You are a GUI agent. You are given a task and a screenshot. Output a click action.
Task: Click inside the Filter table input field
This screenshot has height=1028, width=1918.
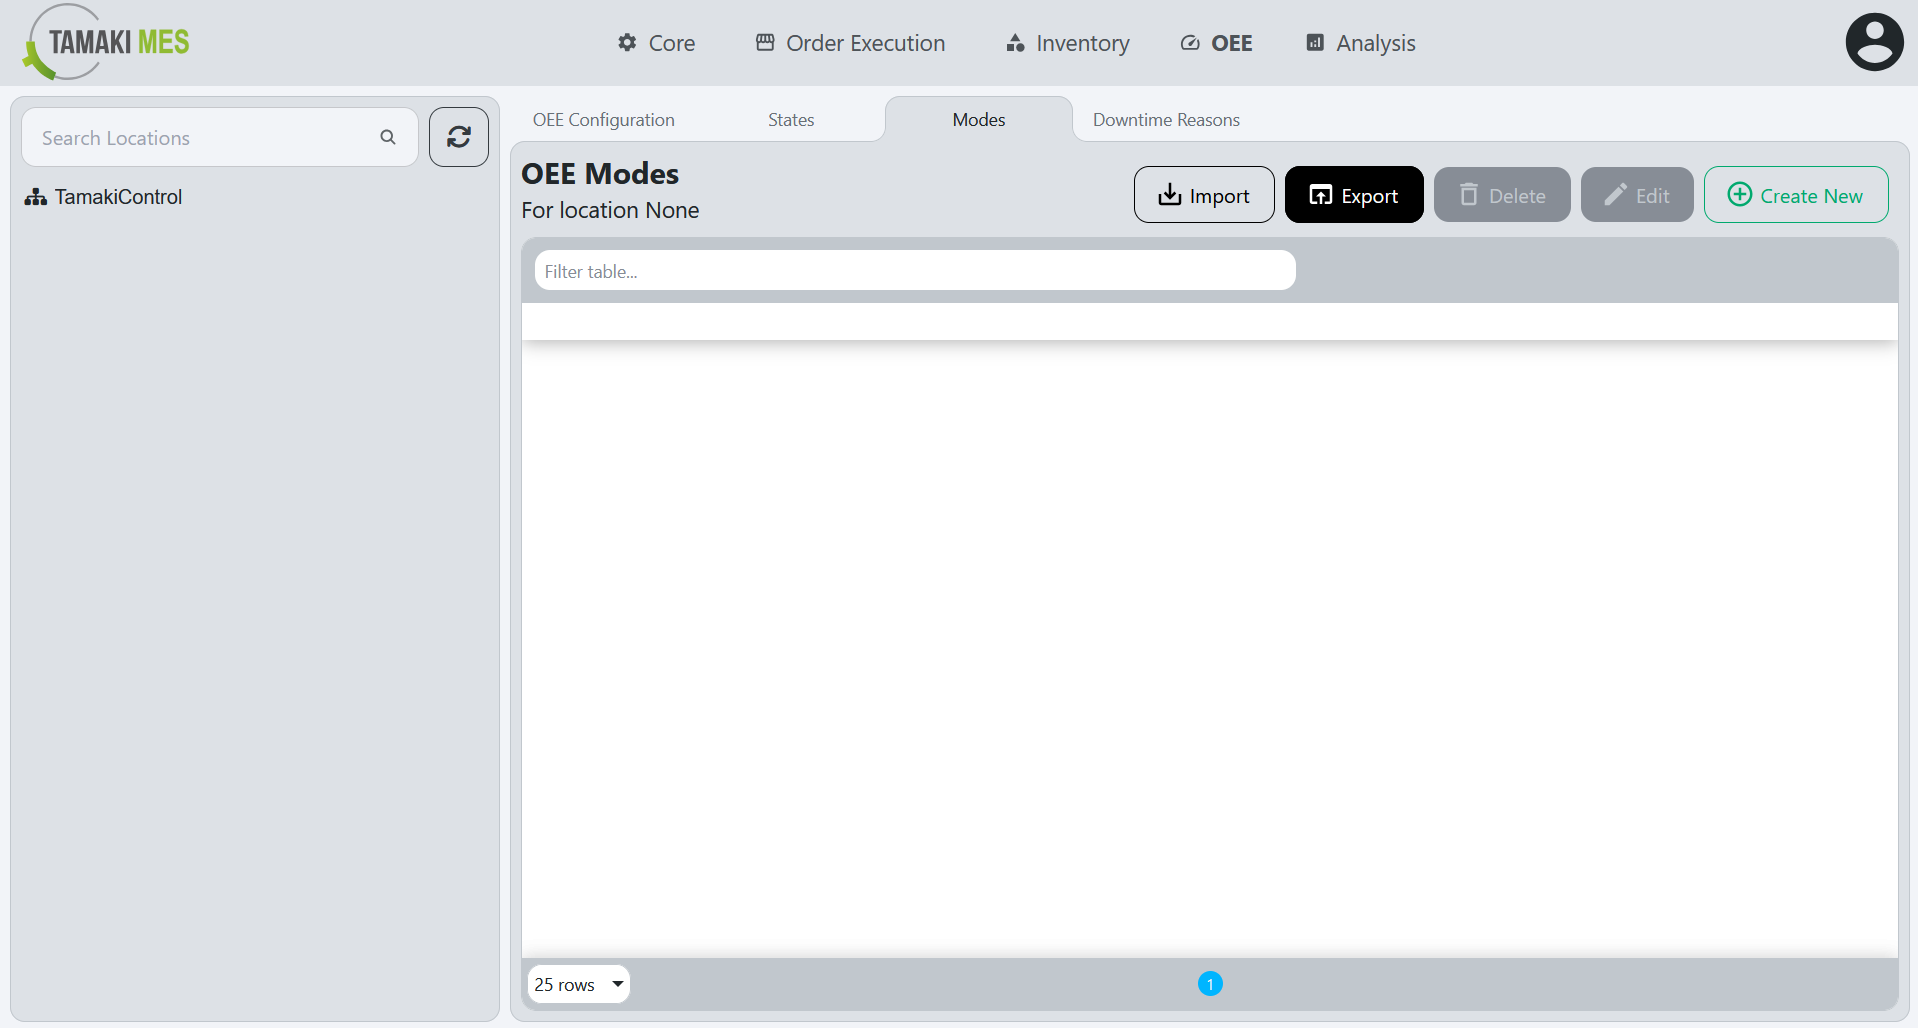(914, 270)
